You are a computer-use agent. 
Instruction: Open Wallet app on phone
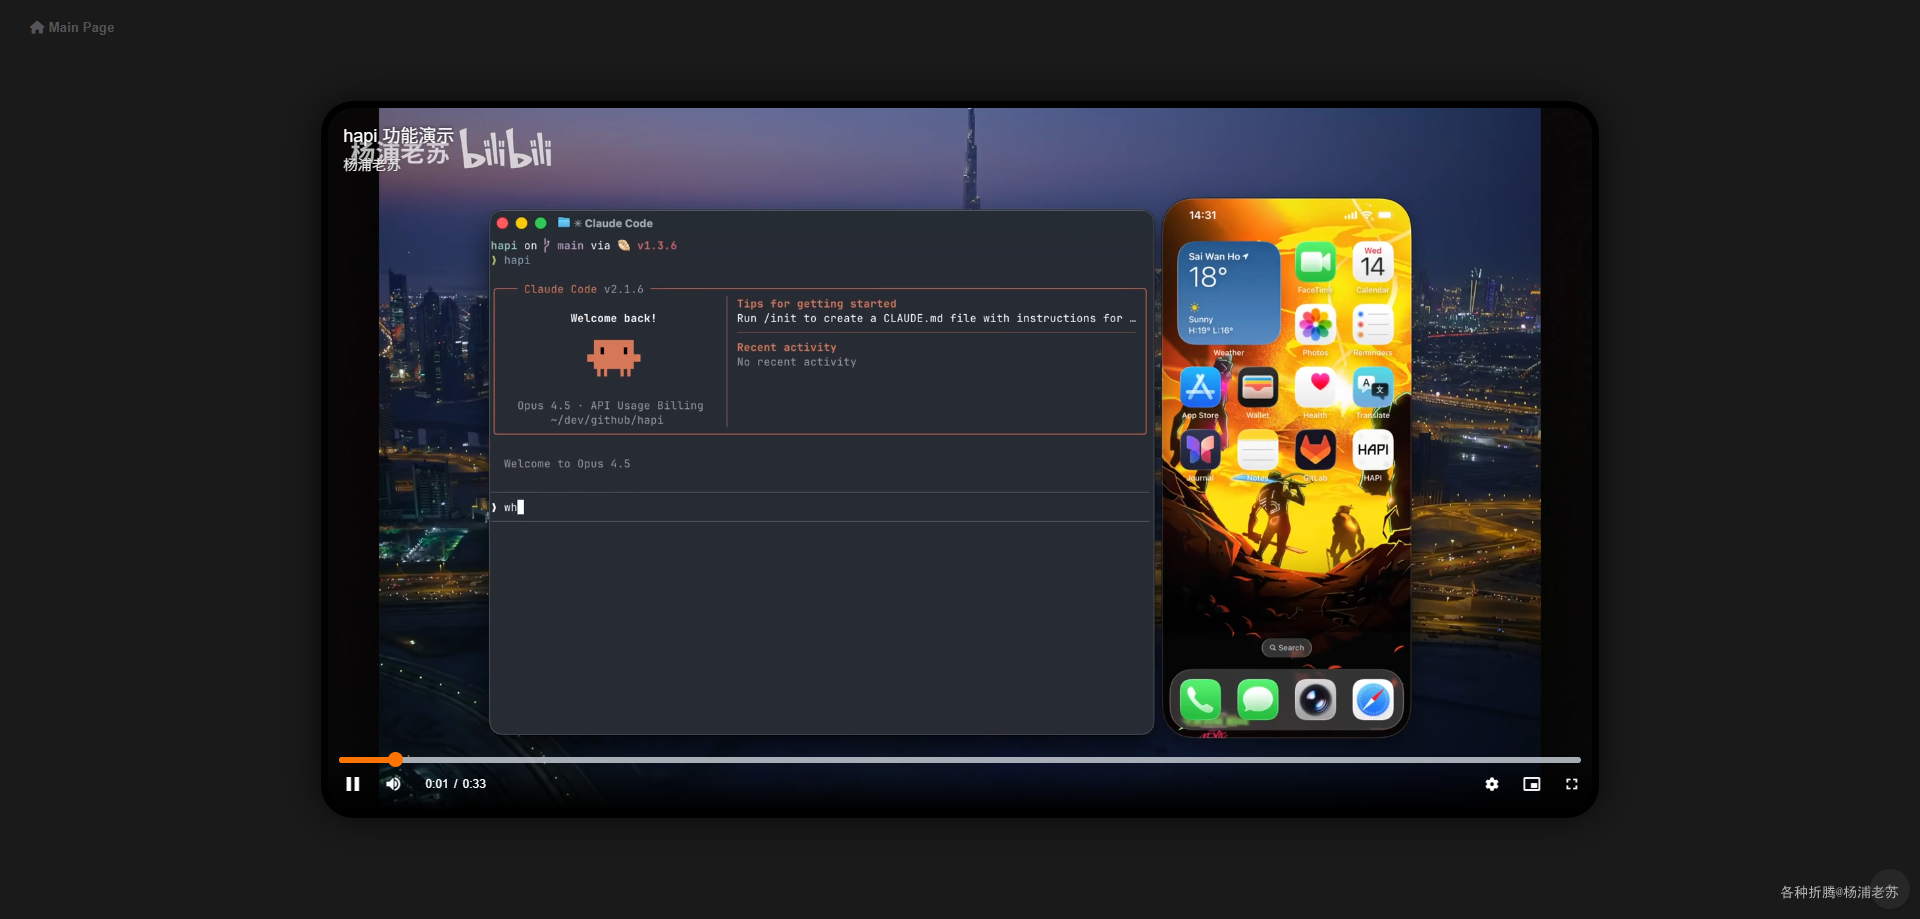point(1258,388)
